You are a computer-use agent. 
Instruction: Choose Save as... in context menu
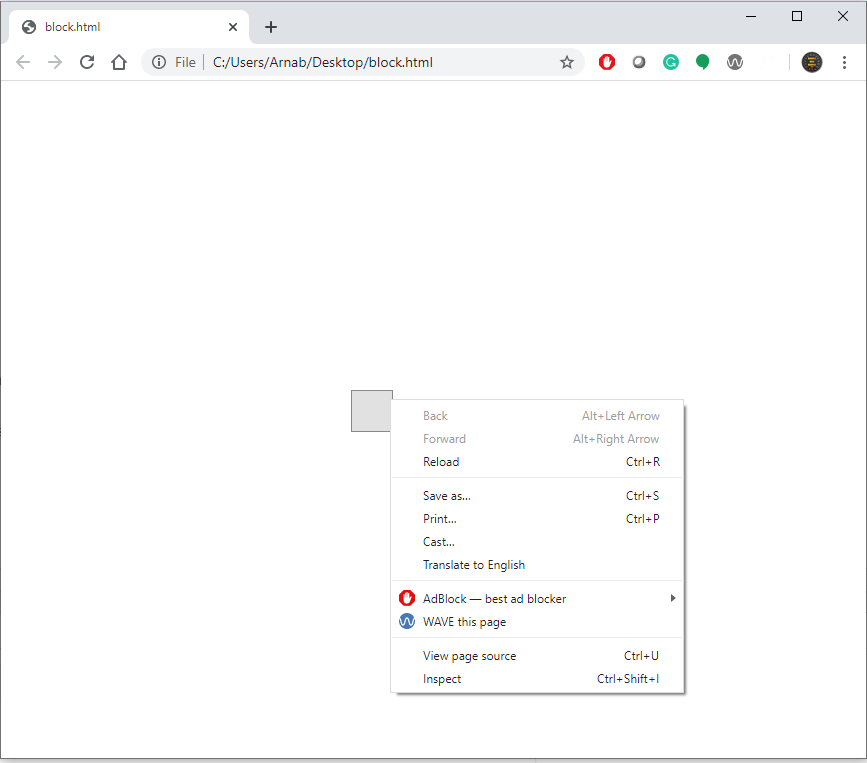(x=537, y=496)
